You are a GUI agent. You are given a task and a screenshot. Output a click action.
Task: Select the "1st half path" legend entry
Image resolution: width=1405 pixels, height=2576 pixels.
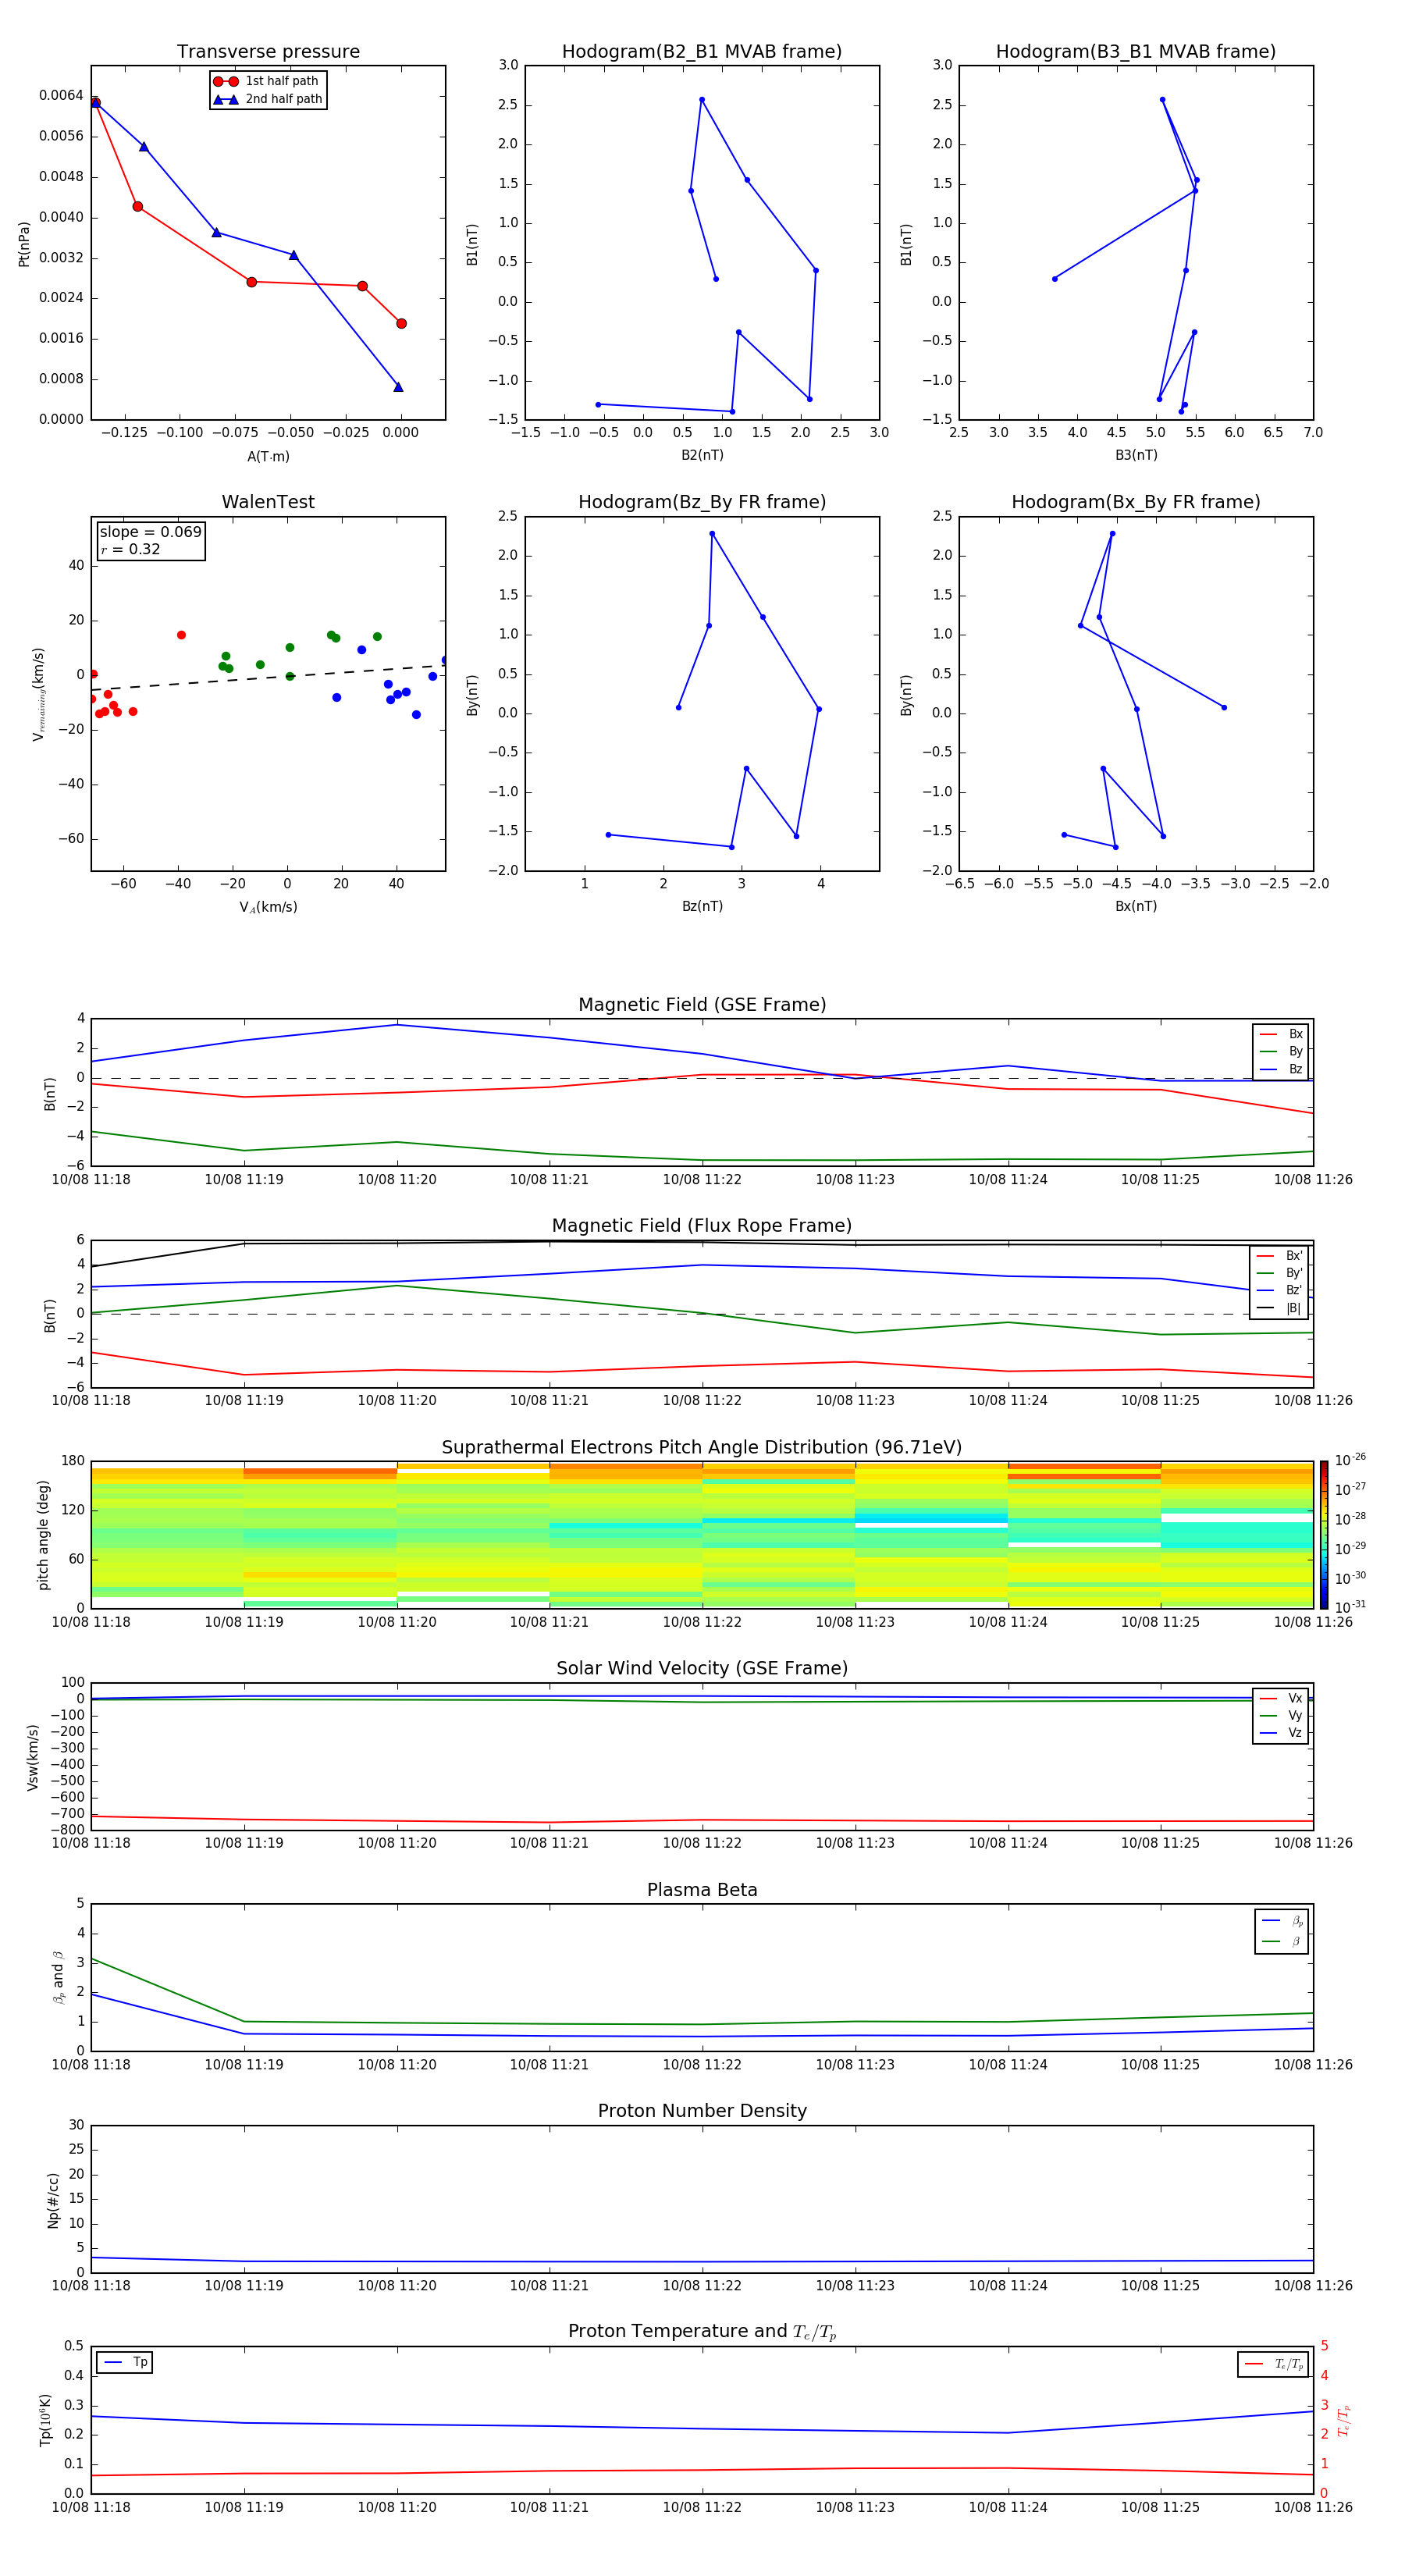pos(267,81)
